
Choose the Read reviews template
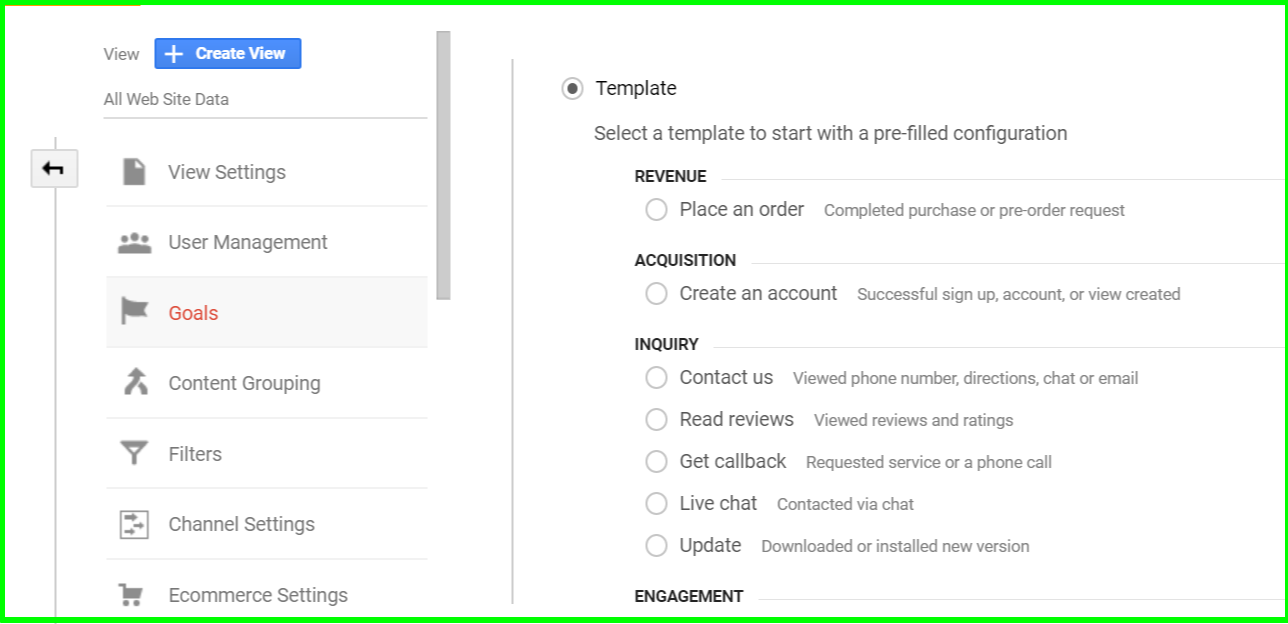coord(656,420)
